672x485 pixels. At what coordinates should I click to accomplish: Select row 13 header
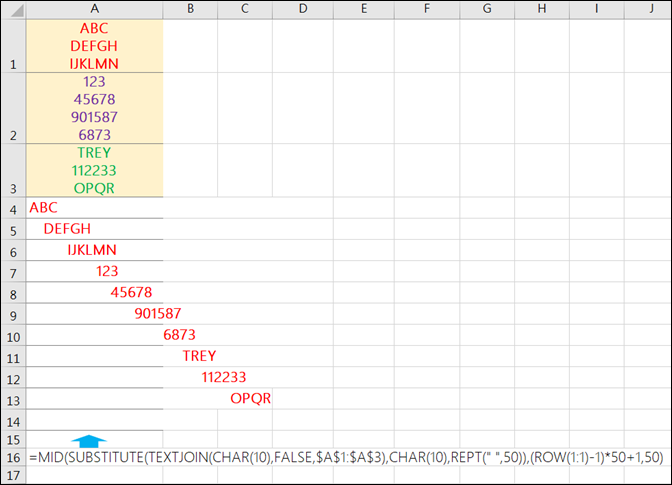point(13,399)
